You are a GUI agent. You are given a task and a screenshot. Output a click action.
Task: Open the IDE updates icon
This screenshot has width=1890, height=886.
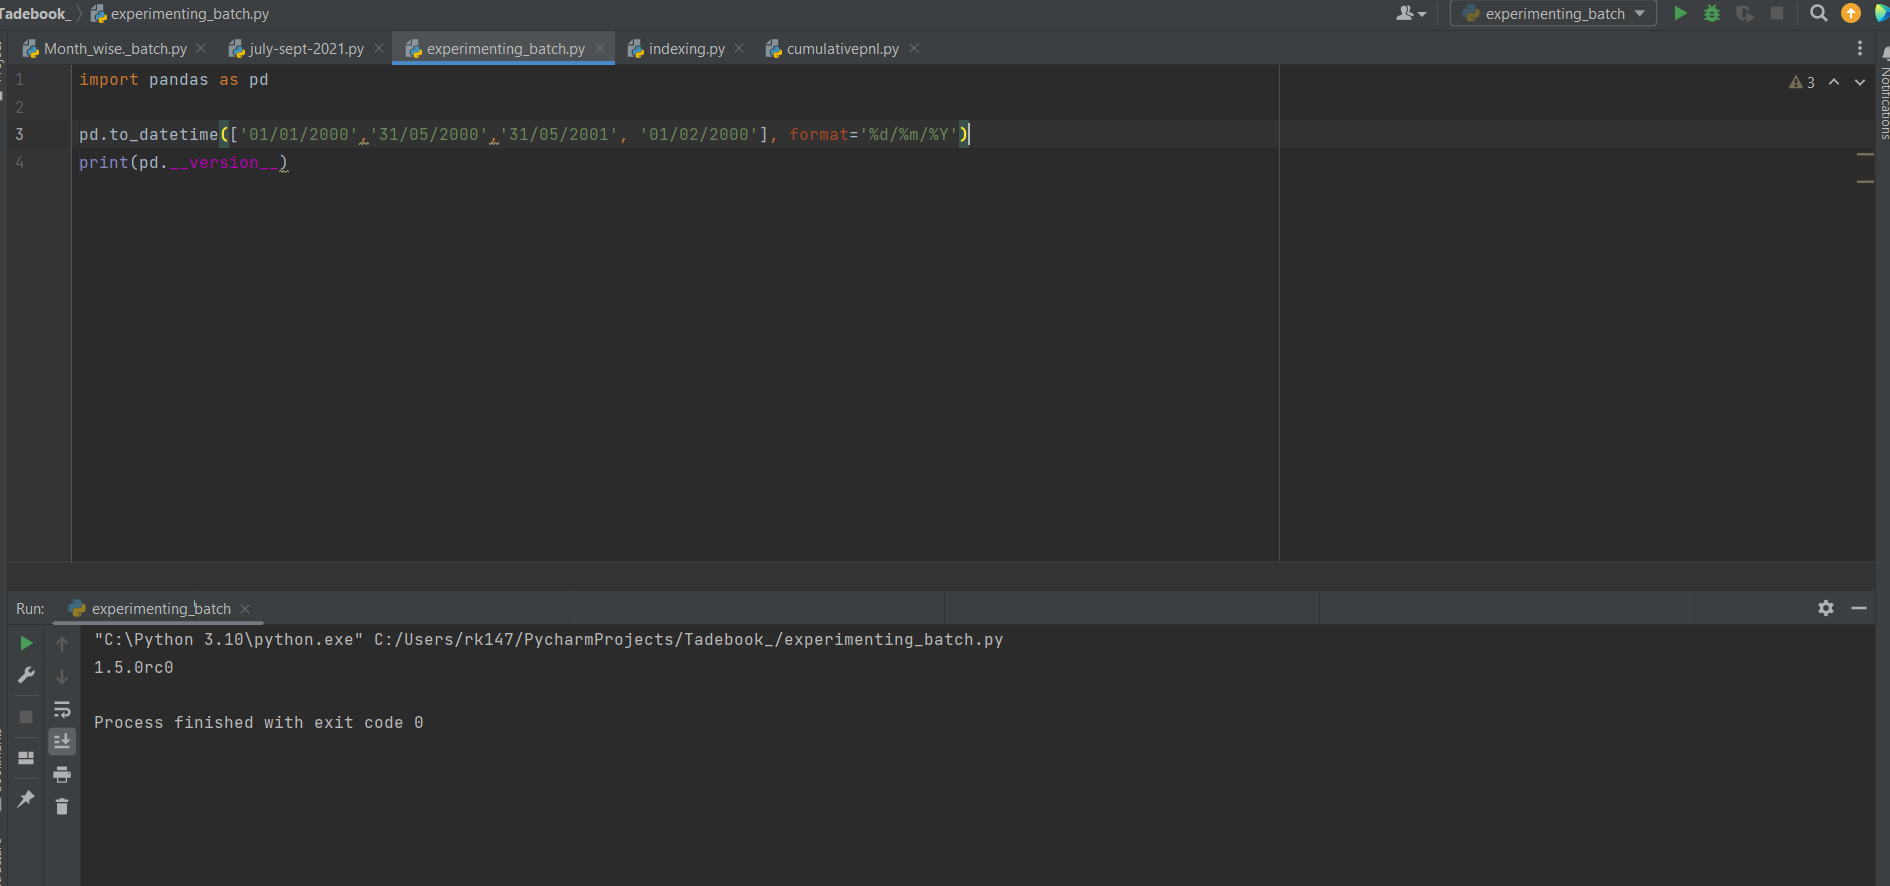(1851, 13)
